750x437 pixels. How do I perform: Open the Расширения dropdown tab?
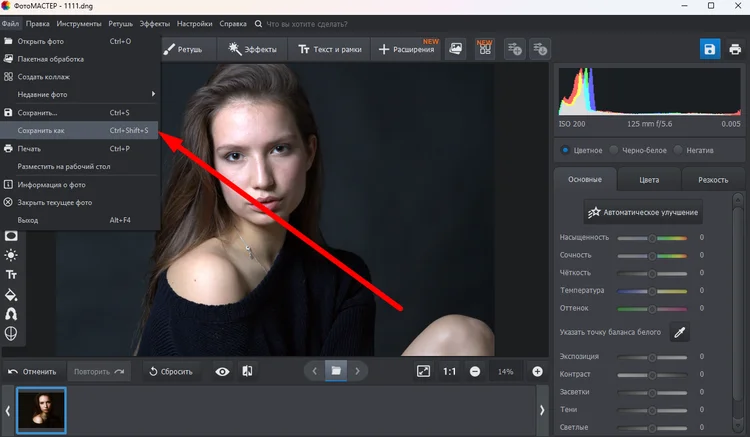pos(406,49)
